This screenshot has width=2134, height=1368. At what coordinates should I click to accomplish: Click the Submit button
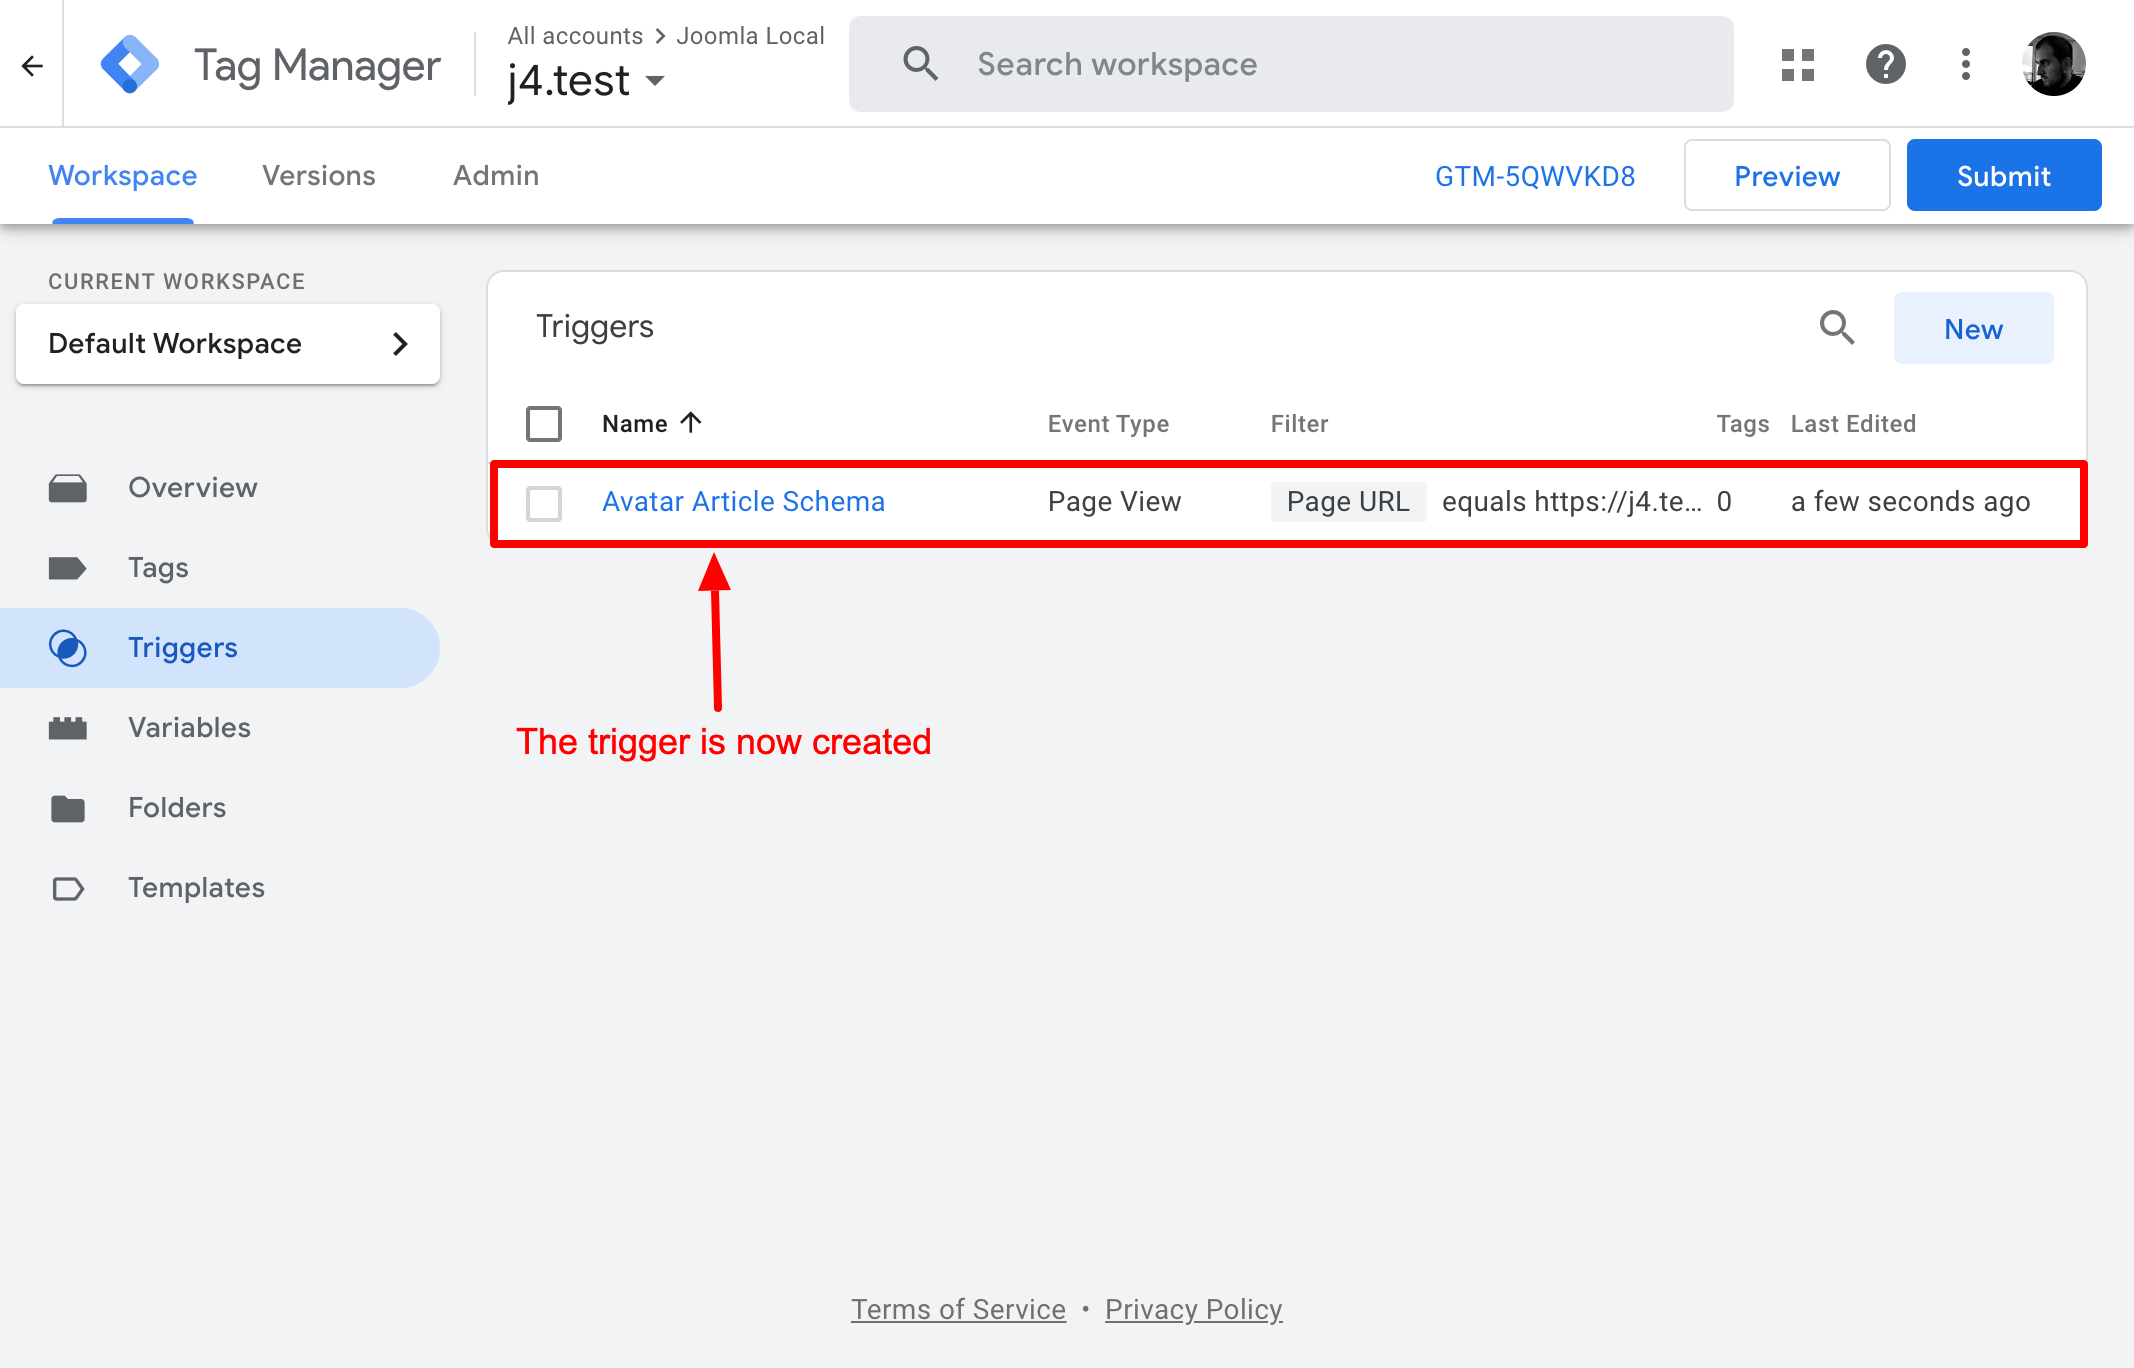pyautogui.click(x=2002, y=175)
